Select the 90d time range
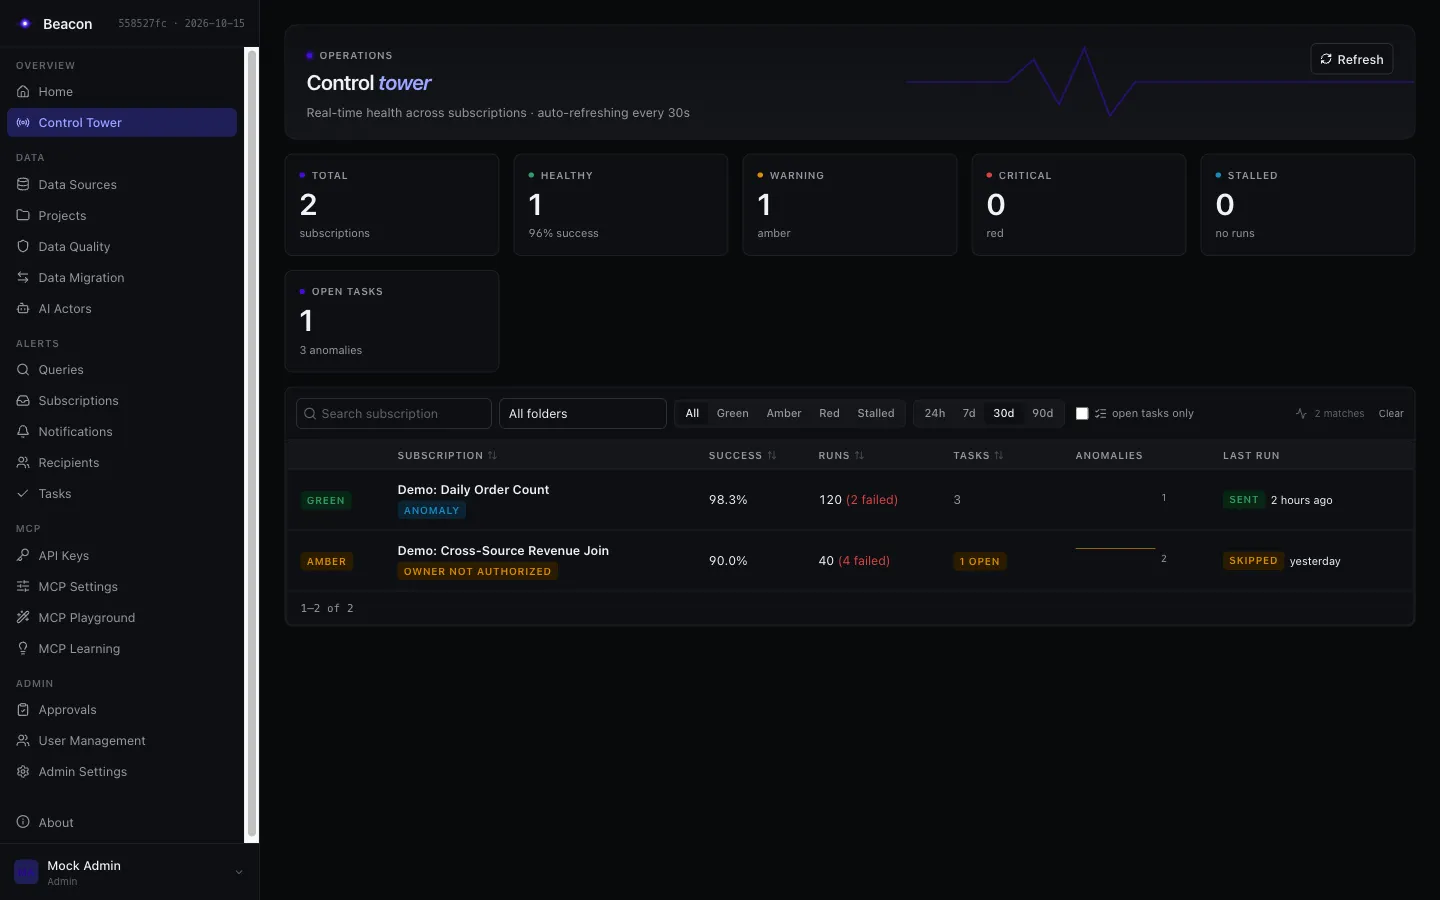This screenshot has height=900, width=1440. click(1043, 414)
